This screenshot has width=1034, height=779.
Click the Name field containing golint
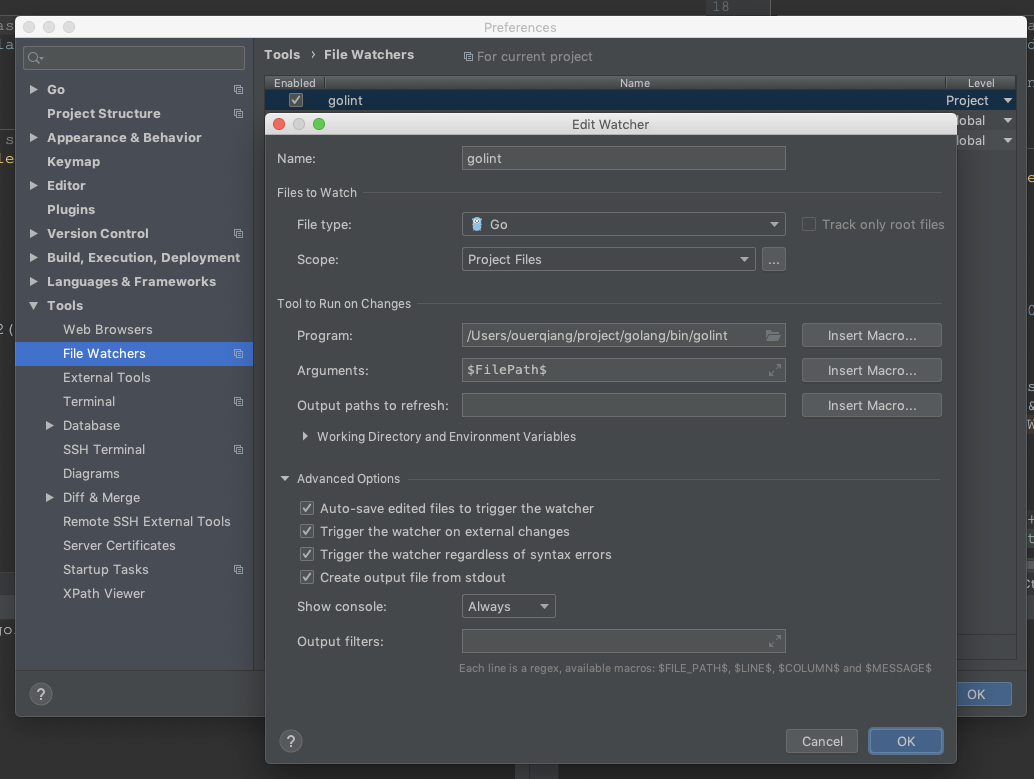tap(624, 158)
